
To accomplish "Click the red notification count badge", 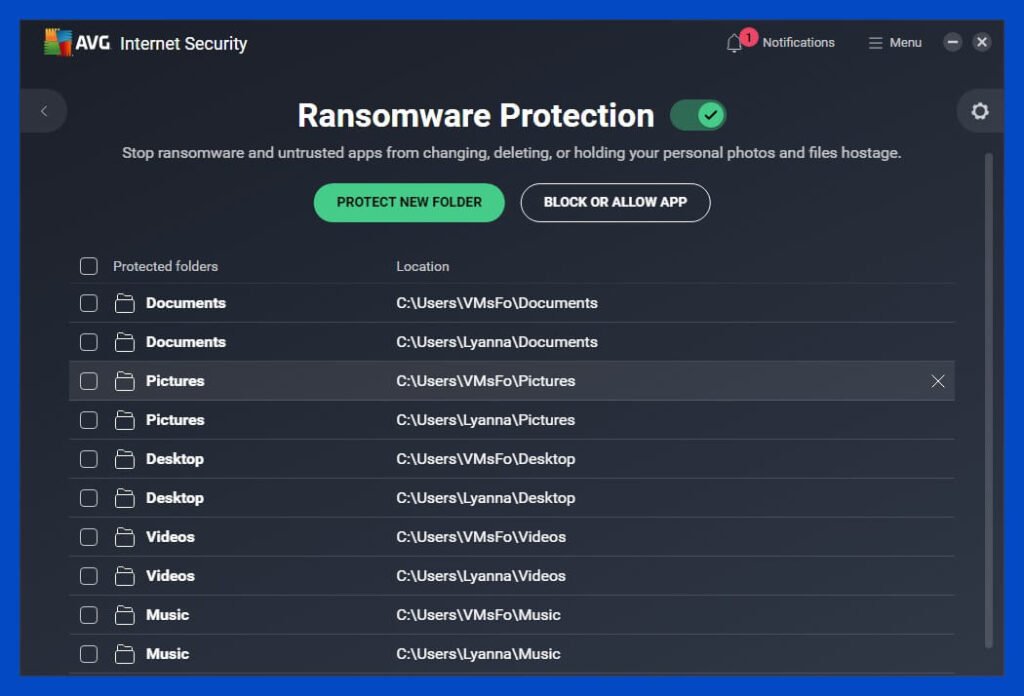I will click(x=748, y=37).
